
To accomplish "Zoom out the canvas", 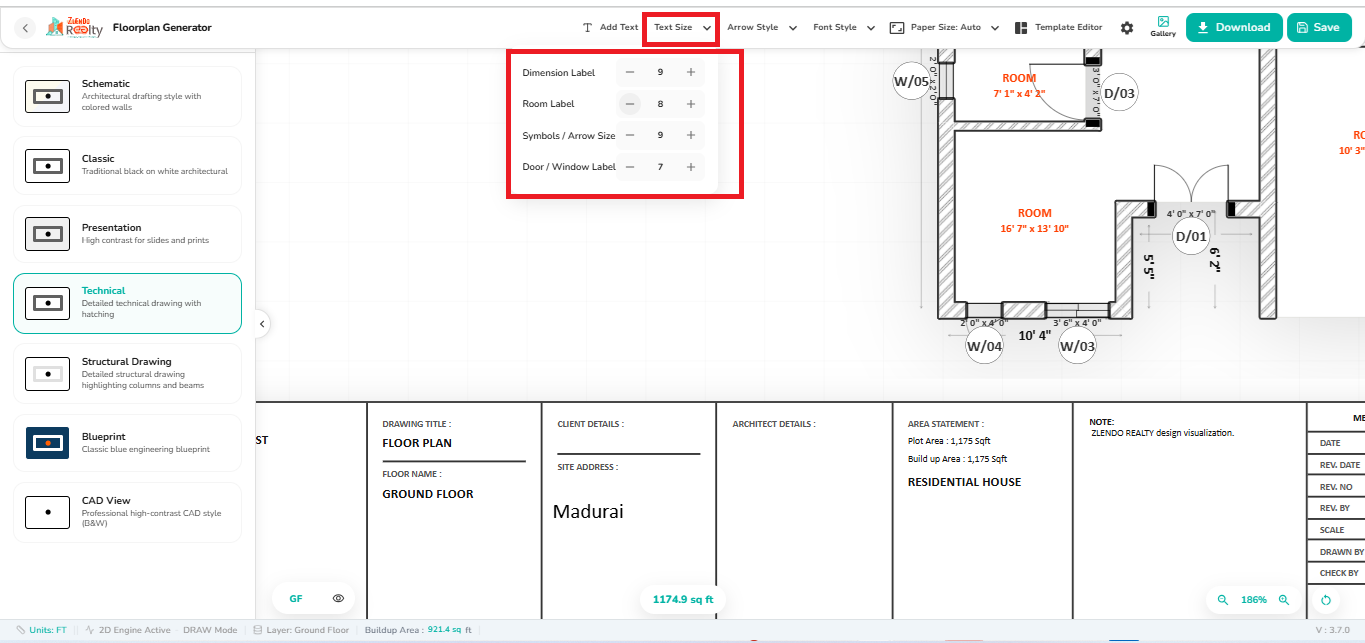I will point(1222,600).
